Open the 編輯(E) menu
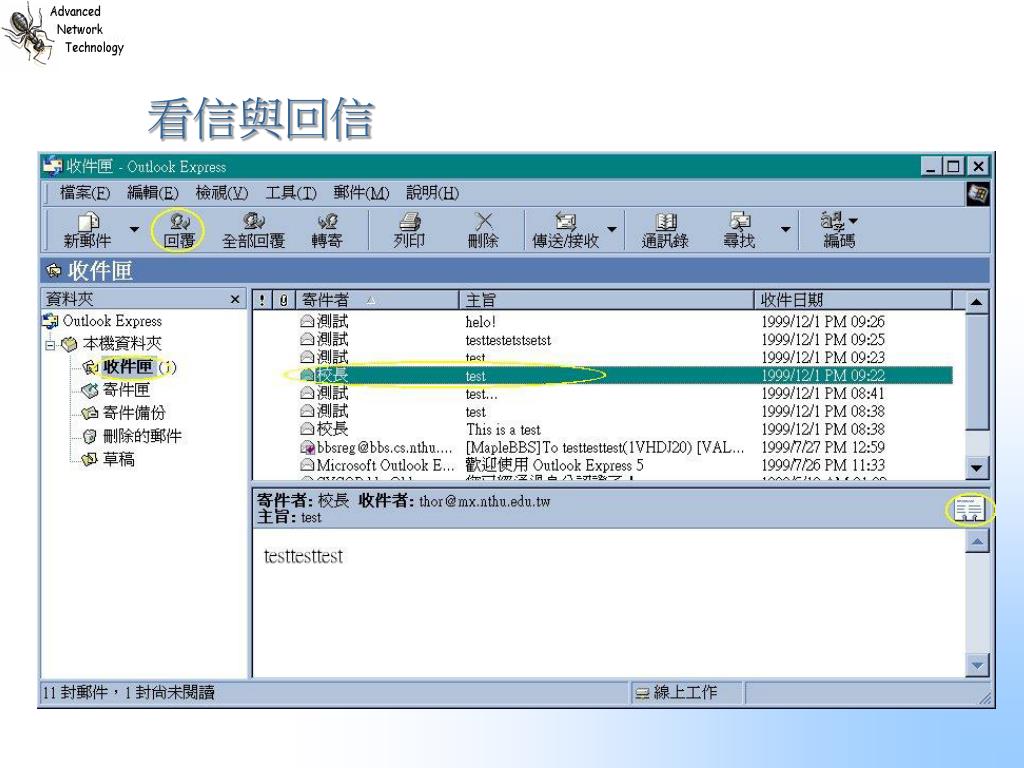Image resolution: width=1024 pixels, height=768 pixels. point(153,193)
